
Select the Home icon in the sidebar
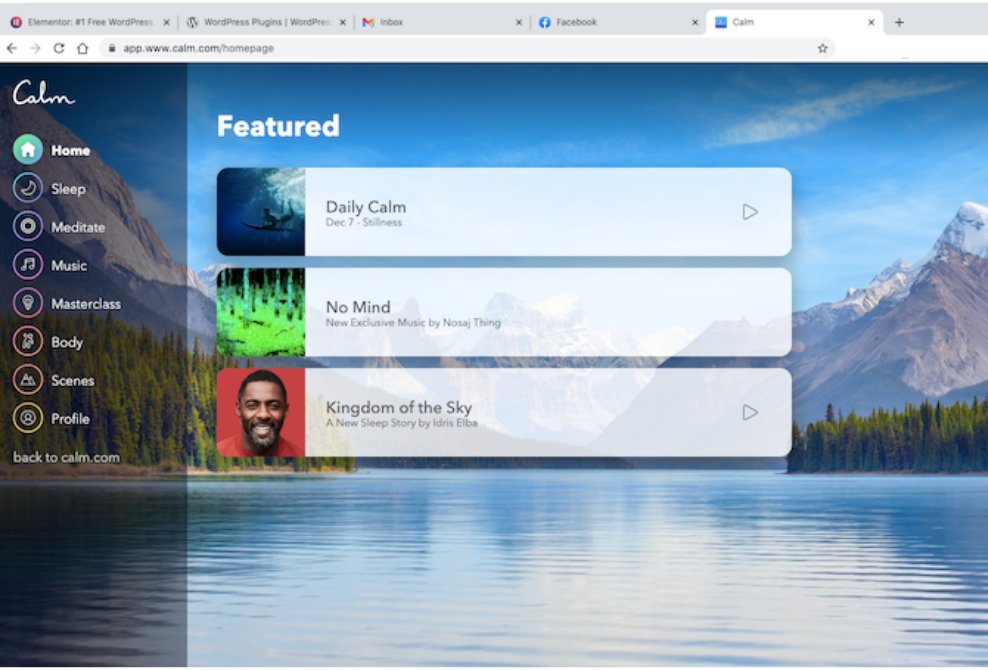coord(28,150)
